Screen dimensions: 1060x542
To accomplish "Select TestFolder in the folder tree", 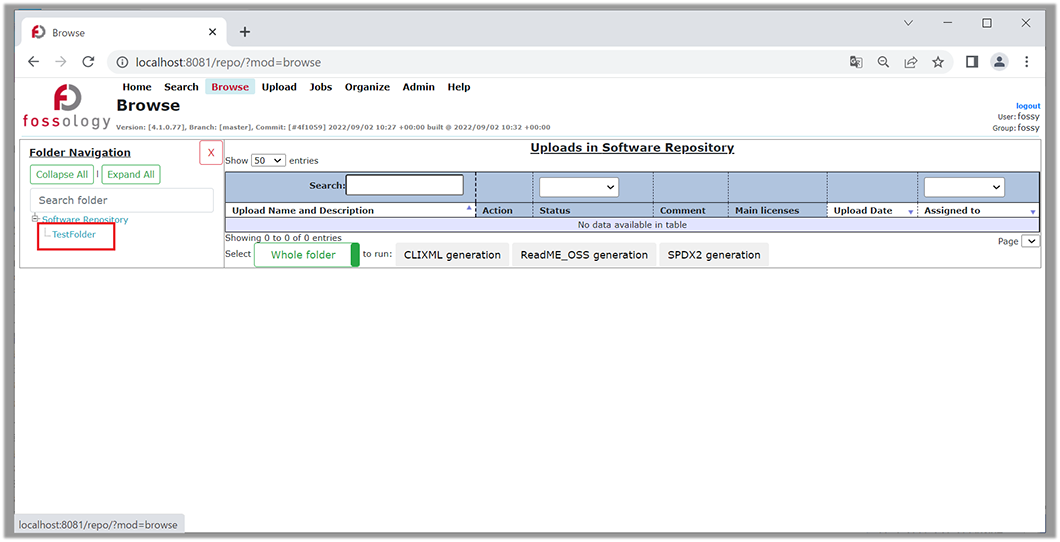I will coord(74,234).
